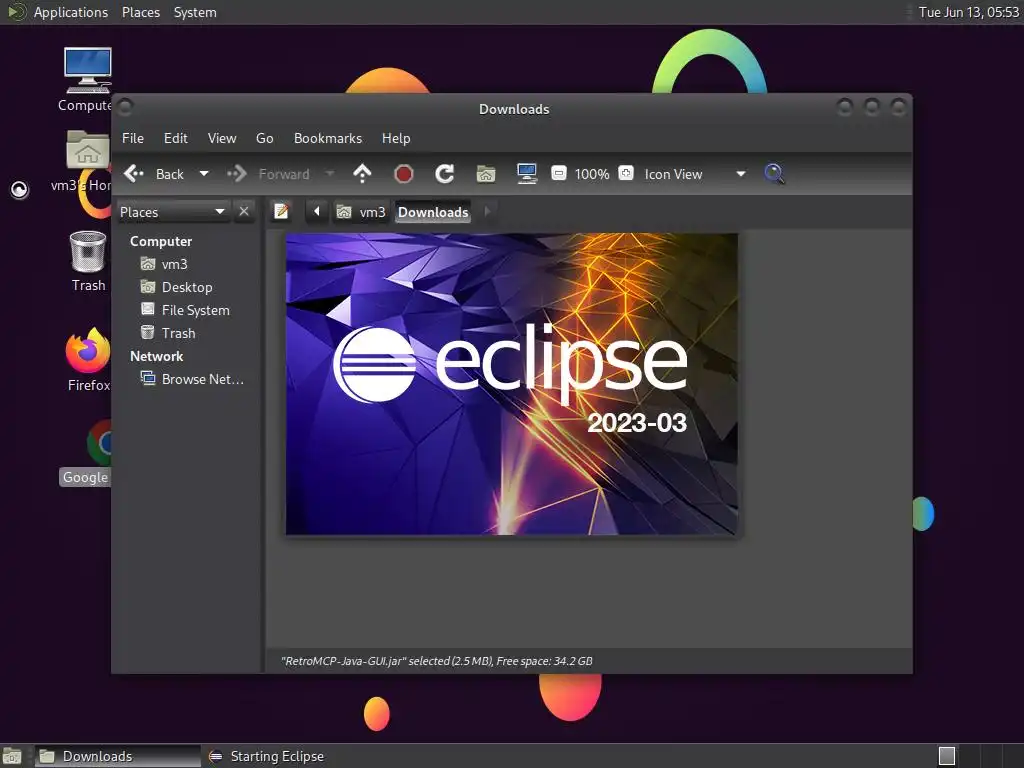1024x768 pixels.
Task: Go to parent folder with Up arrow
Action: click(x=362, y=174)
